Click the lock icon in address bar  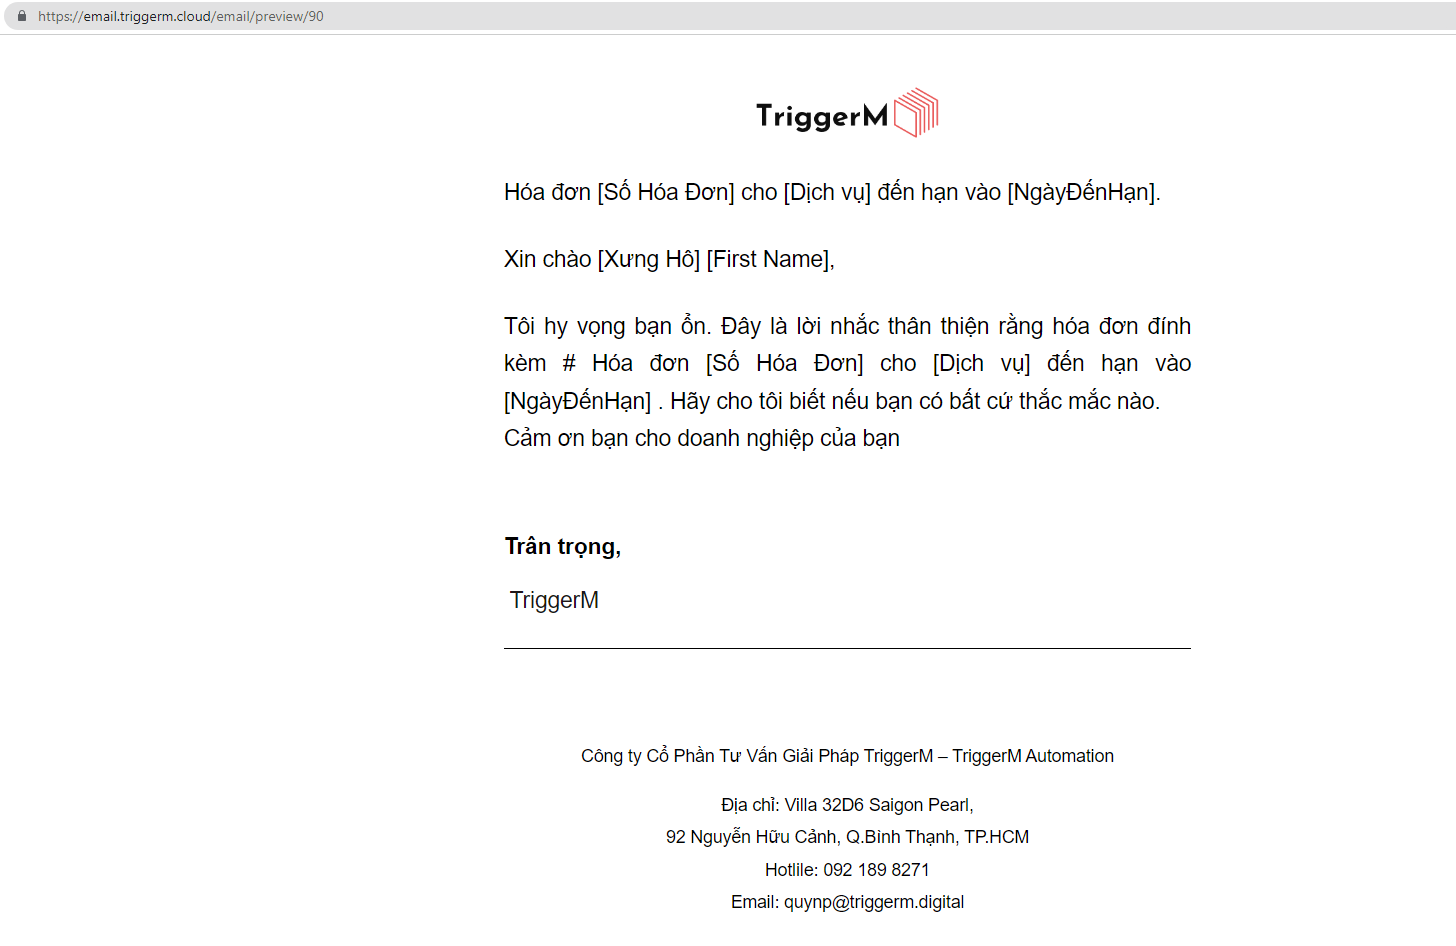click(x=22, y=16)
